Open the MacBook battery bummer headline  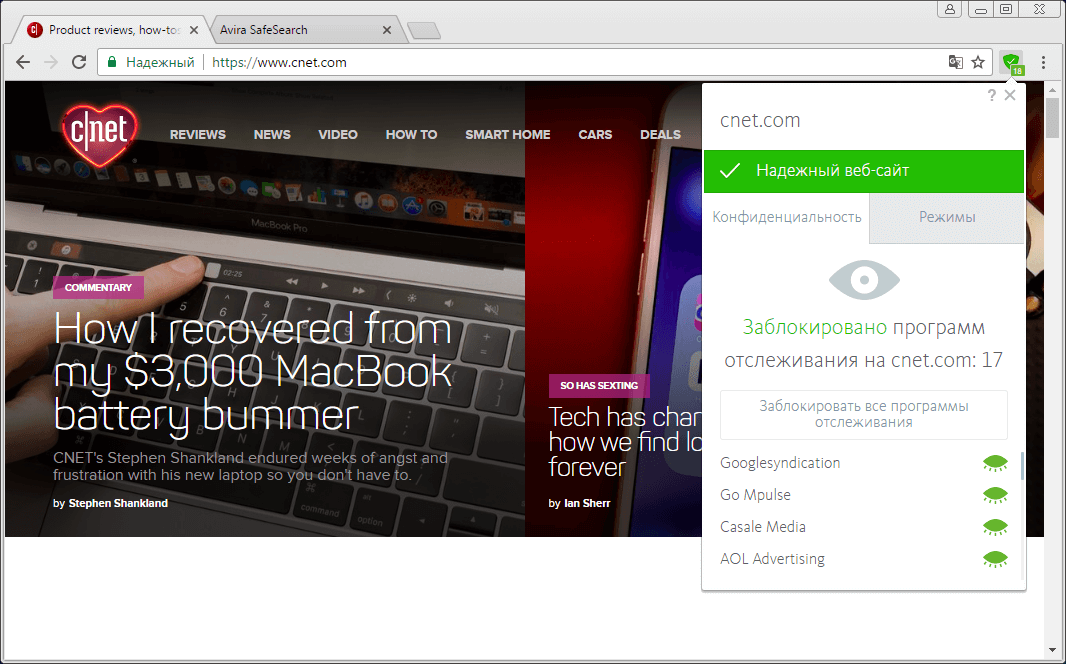(252, 372)
